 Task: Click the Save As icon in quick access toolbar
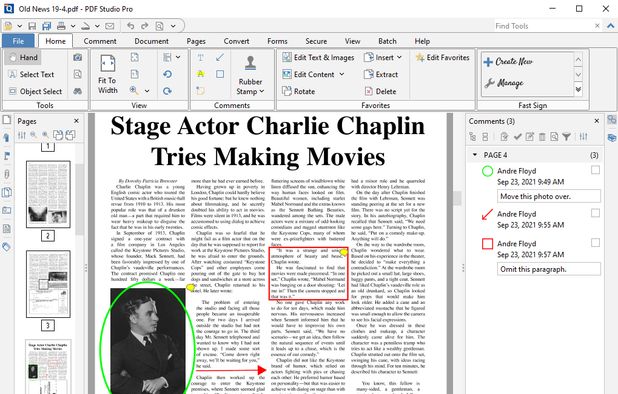47,26
